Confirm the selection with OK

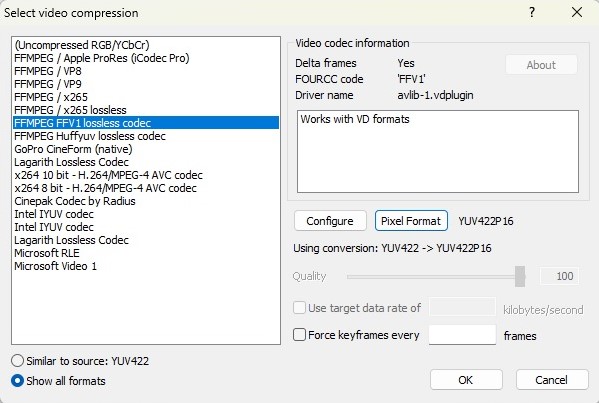pyautogui.click(x=466, y=380)
